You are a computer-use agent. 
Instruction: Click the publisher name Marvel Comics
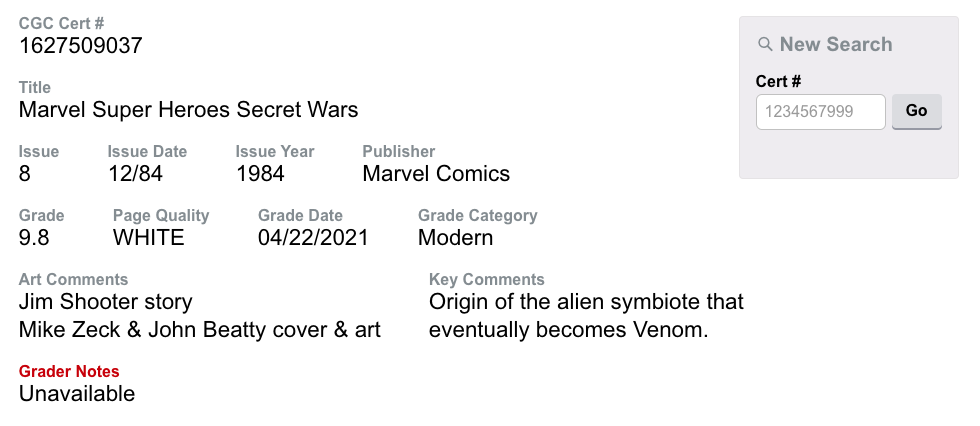tap(436, 174)
